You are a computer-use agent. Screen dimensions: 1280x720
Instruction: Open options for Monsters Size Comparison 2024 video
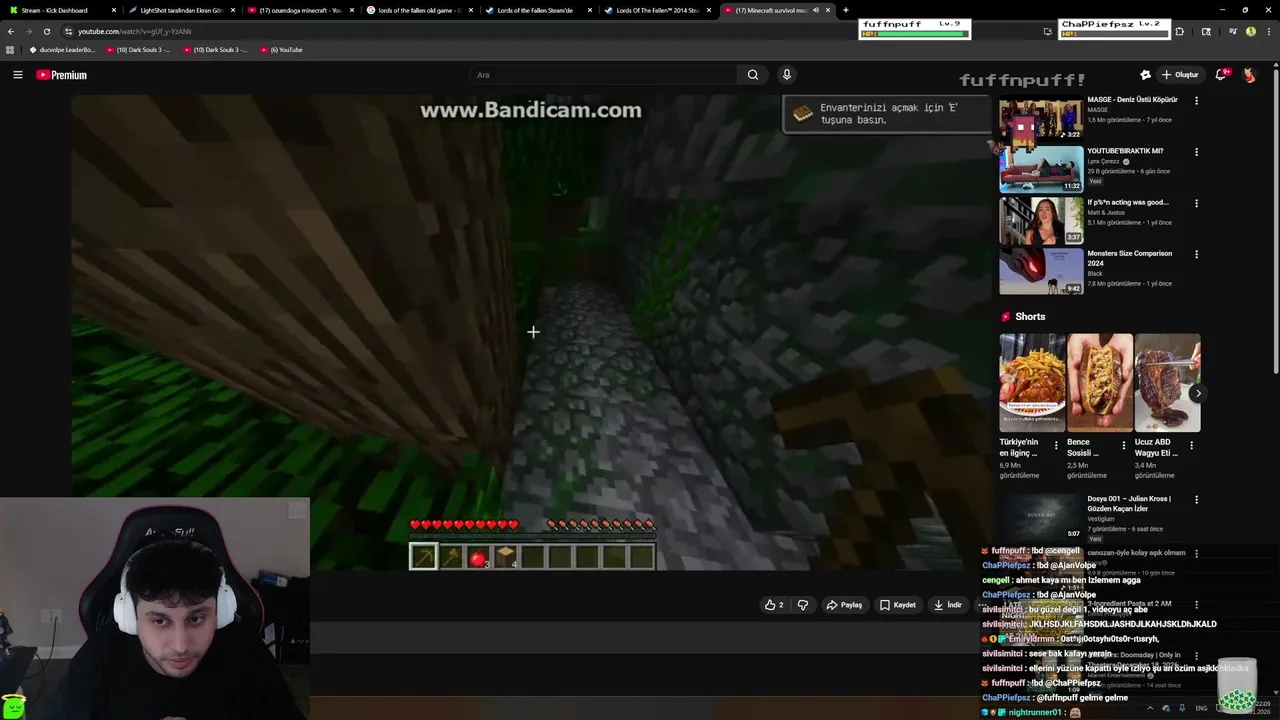click(1196, 254)
